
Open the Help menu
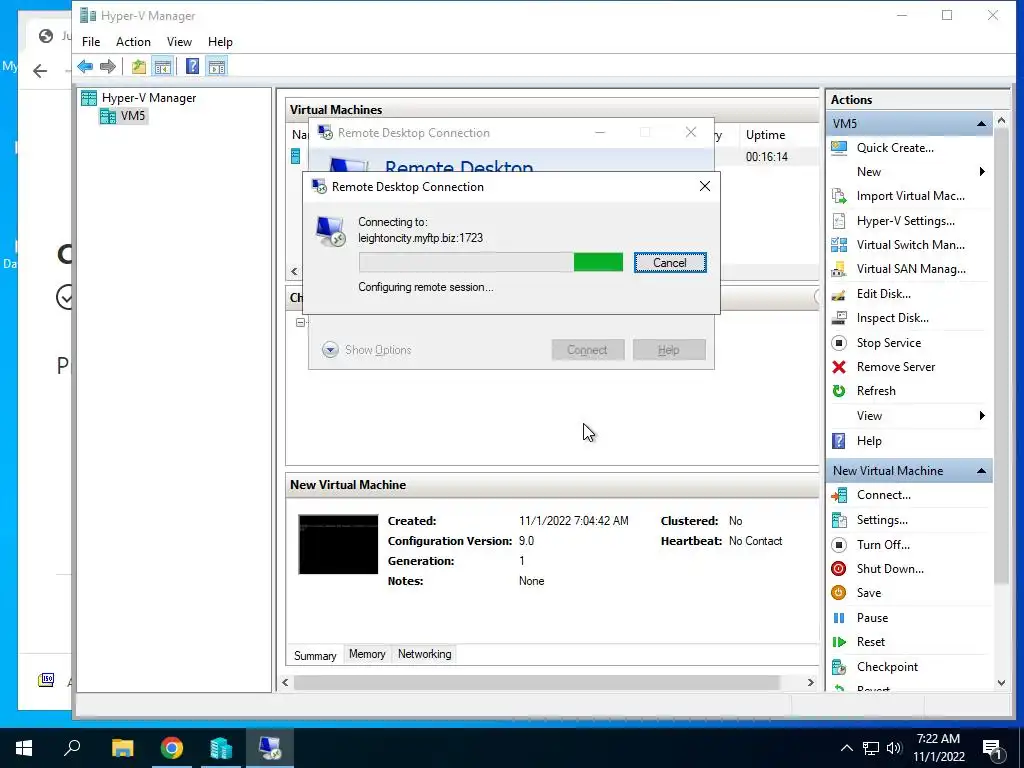click(220, 42)
